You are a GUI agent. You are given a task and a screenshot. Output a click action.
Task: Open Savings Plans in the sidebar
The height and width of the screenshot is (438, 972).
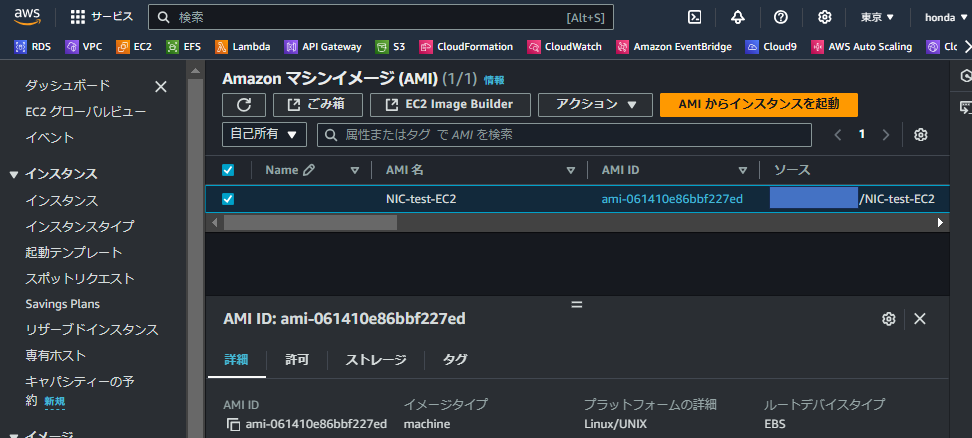point(63,304)
